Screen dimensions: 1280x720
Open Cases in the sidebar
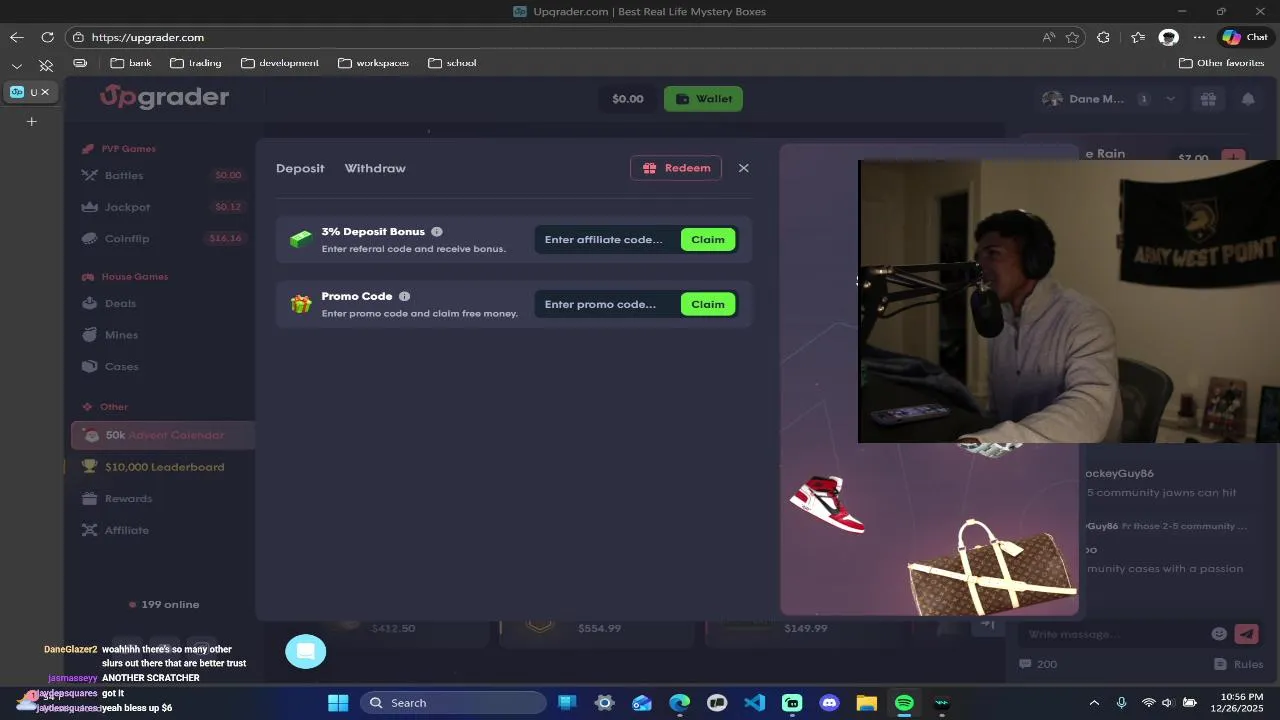(x=121, y=366)
